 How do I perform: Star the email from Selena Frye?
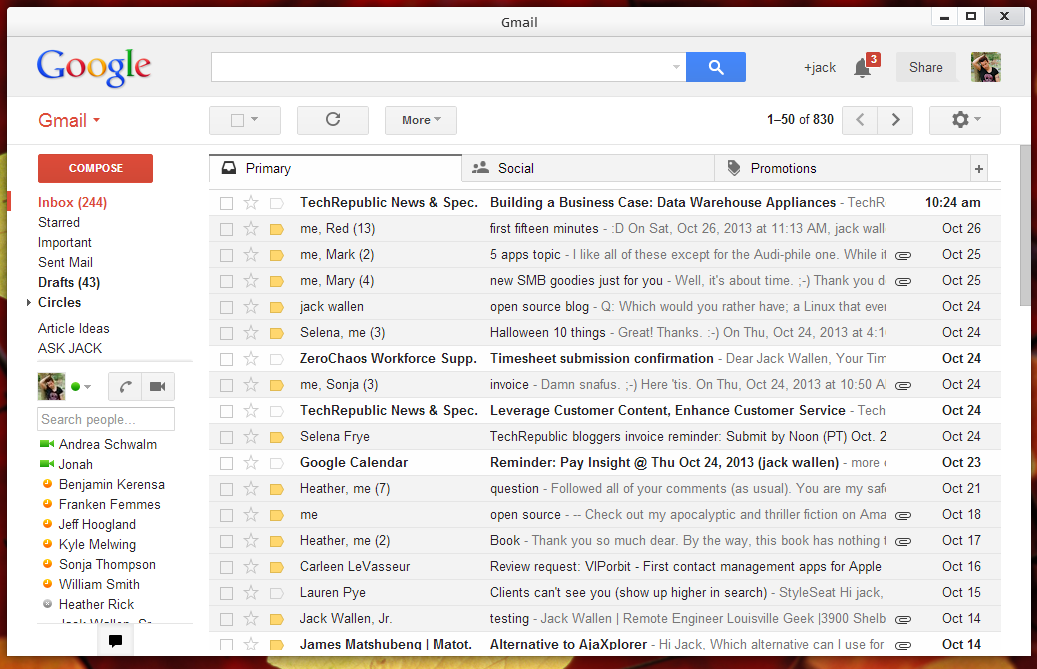click(251, 436)
